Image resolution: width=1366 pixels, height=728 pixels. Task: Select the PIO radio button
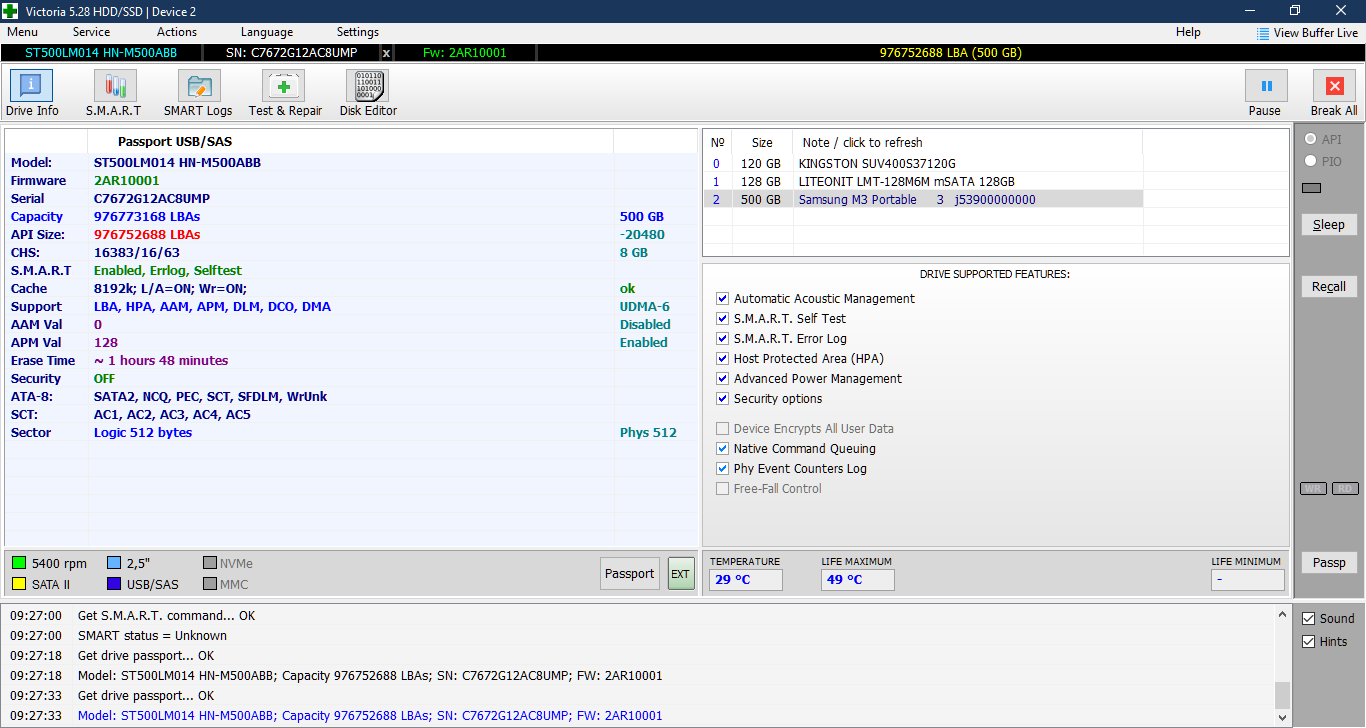coord(1310,162)
